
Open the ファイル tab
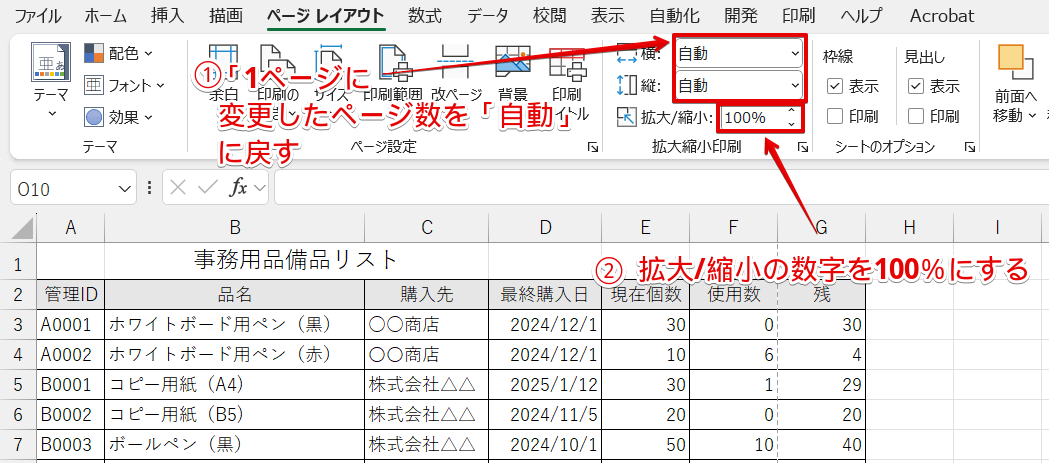[38, 15]
